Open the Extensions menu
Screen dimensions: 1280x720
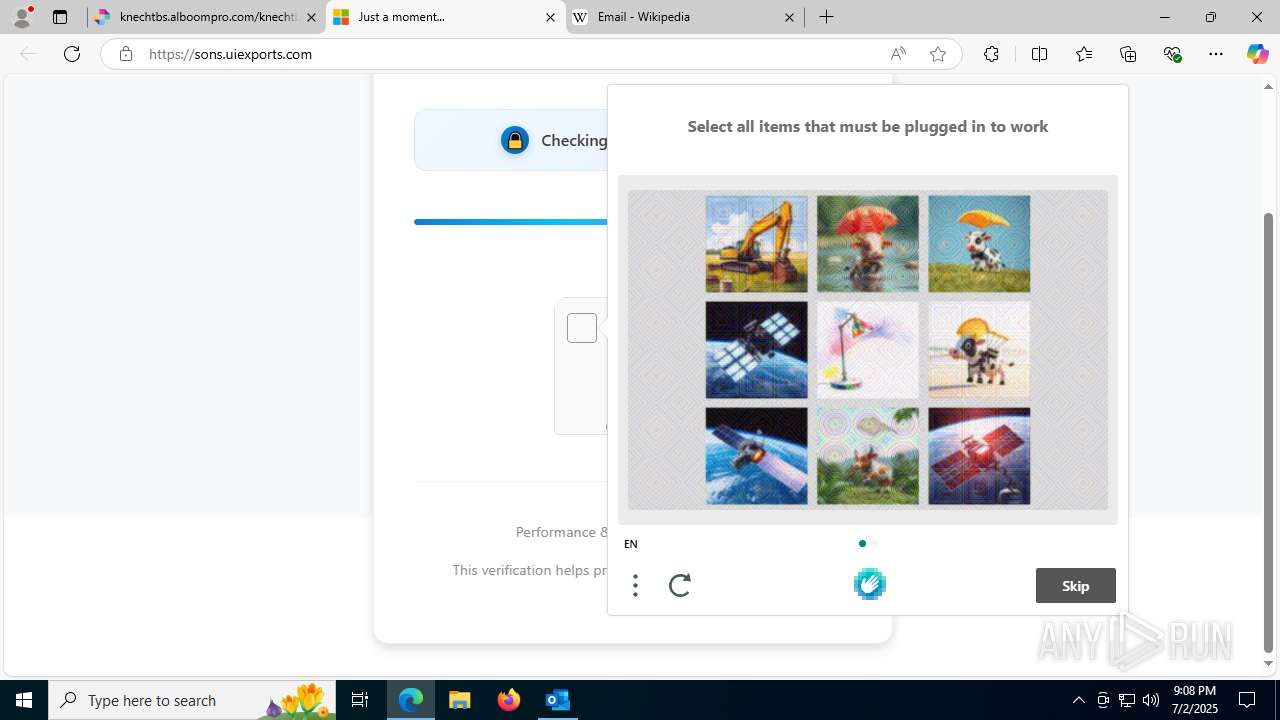[991, 54]
